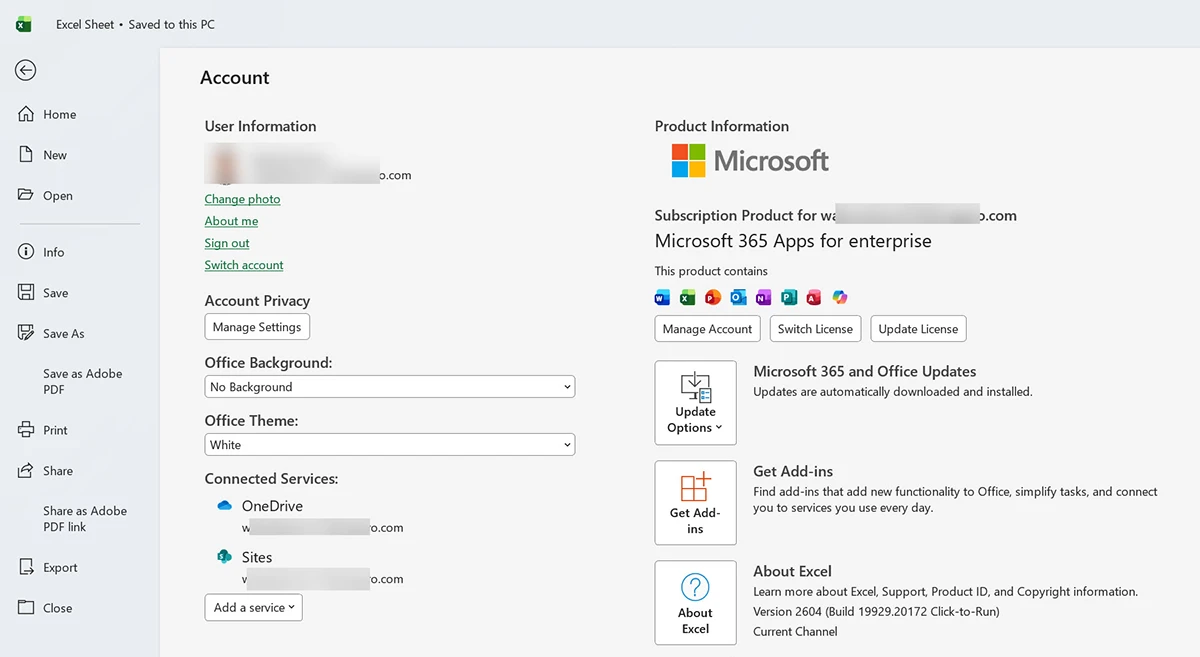Click the Change photo link
Screen dimensions: 1200x657
[242, 199]
